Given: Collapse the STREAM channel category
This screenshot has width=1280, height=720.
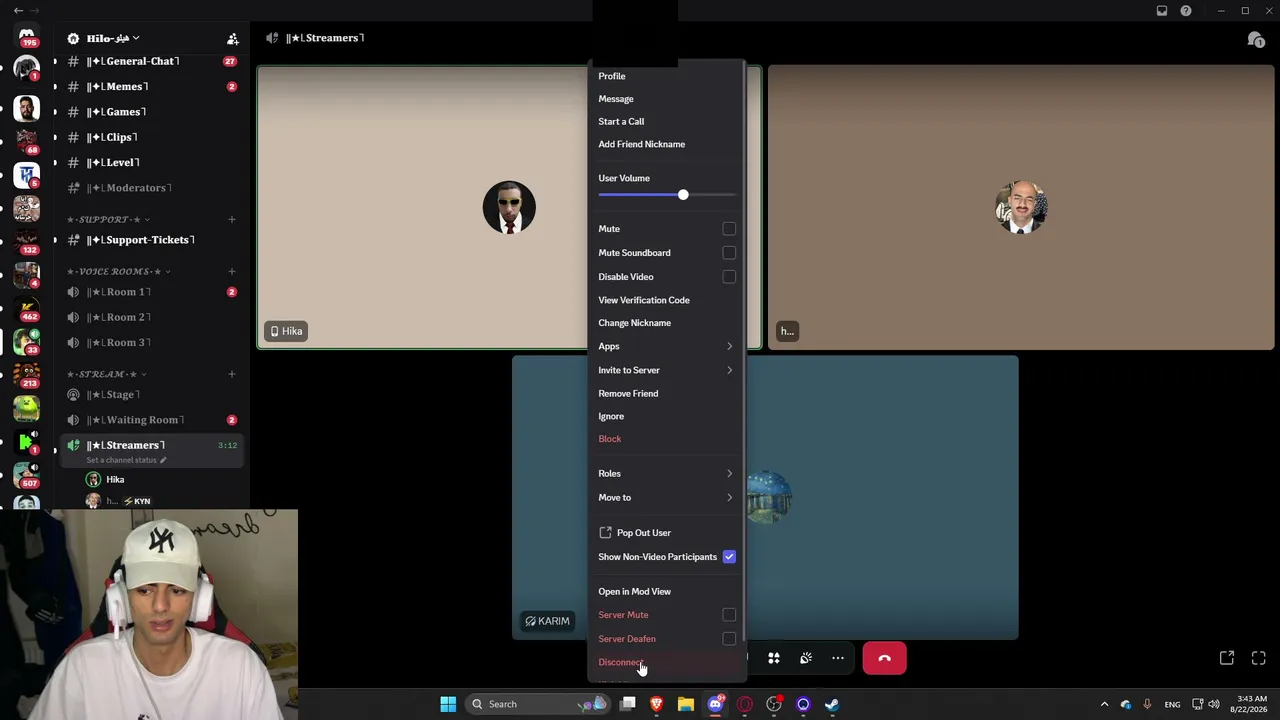Looking at the screenshot, I should click(107, 374).
